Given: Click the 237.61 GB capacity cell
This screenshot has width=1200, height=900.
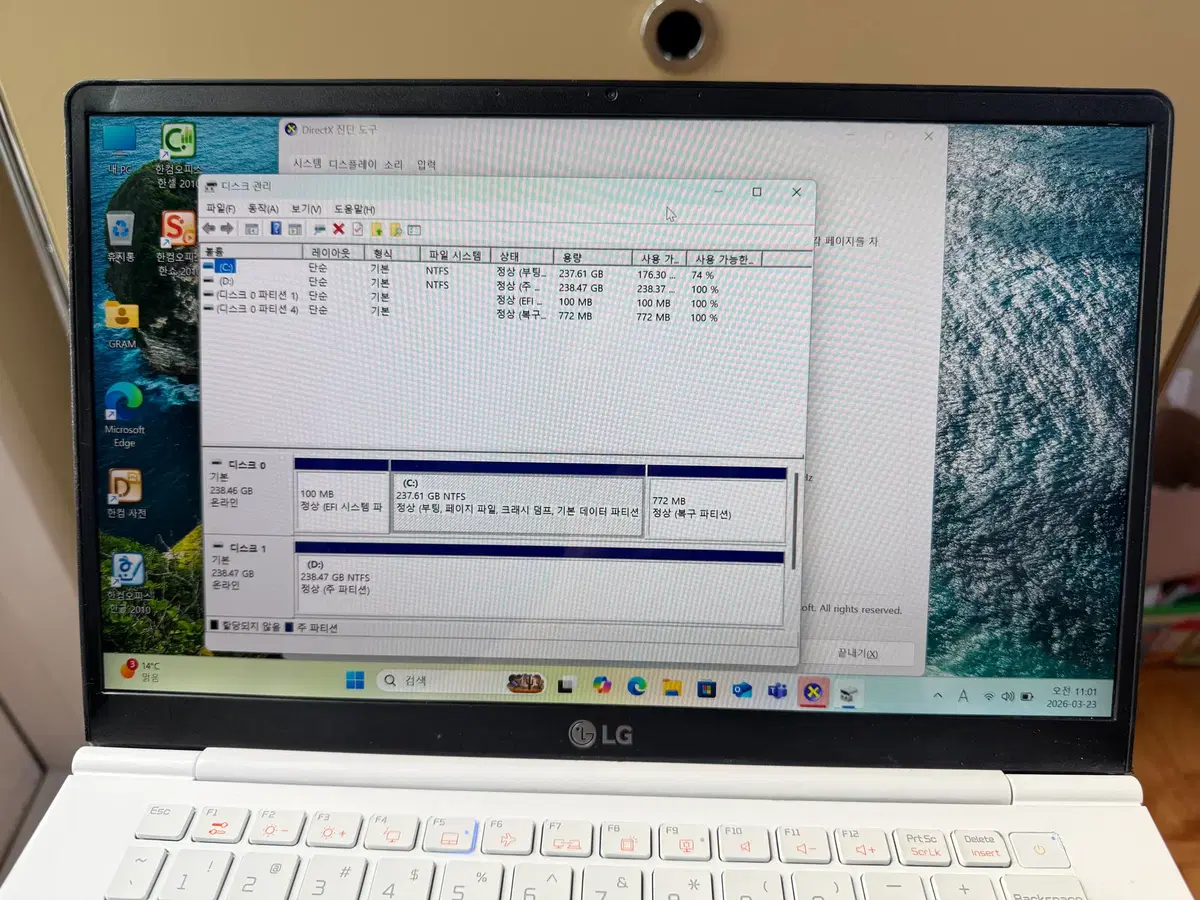Looking at the screenshot, I should pyautogui.click(x=582, y=273).
